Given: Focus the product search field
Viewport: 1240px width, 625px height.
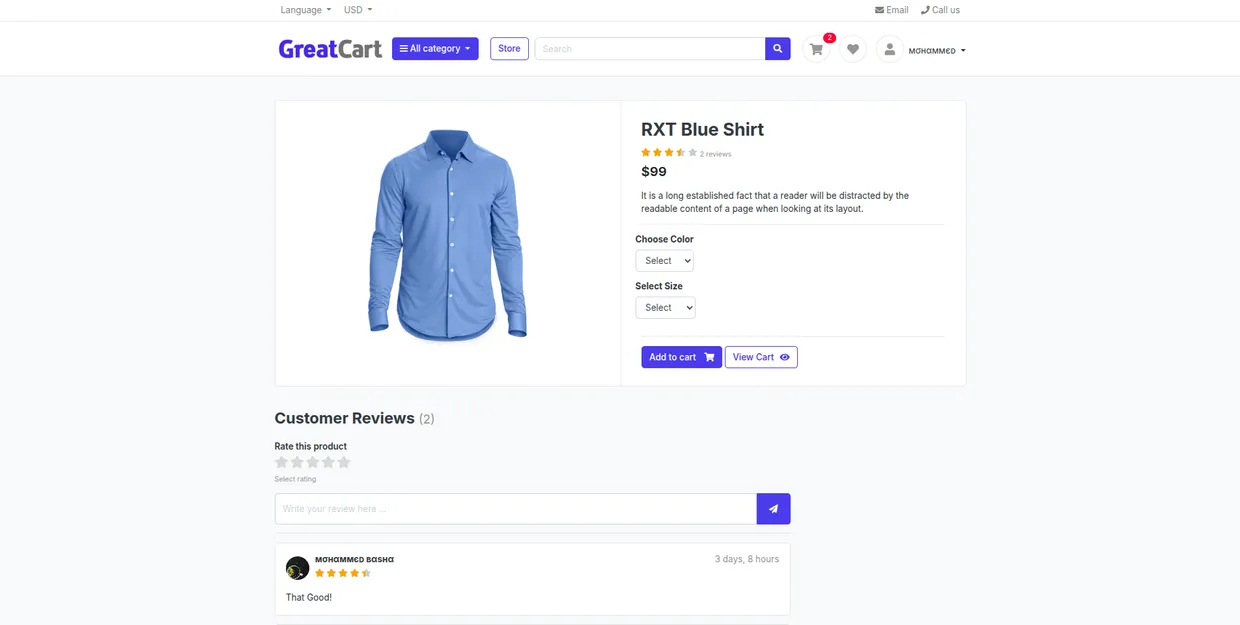Looking at the screenshot, I should point(650,49).
